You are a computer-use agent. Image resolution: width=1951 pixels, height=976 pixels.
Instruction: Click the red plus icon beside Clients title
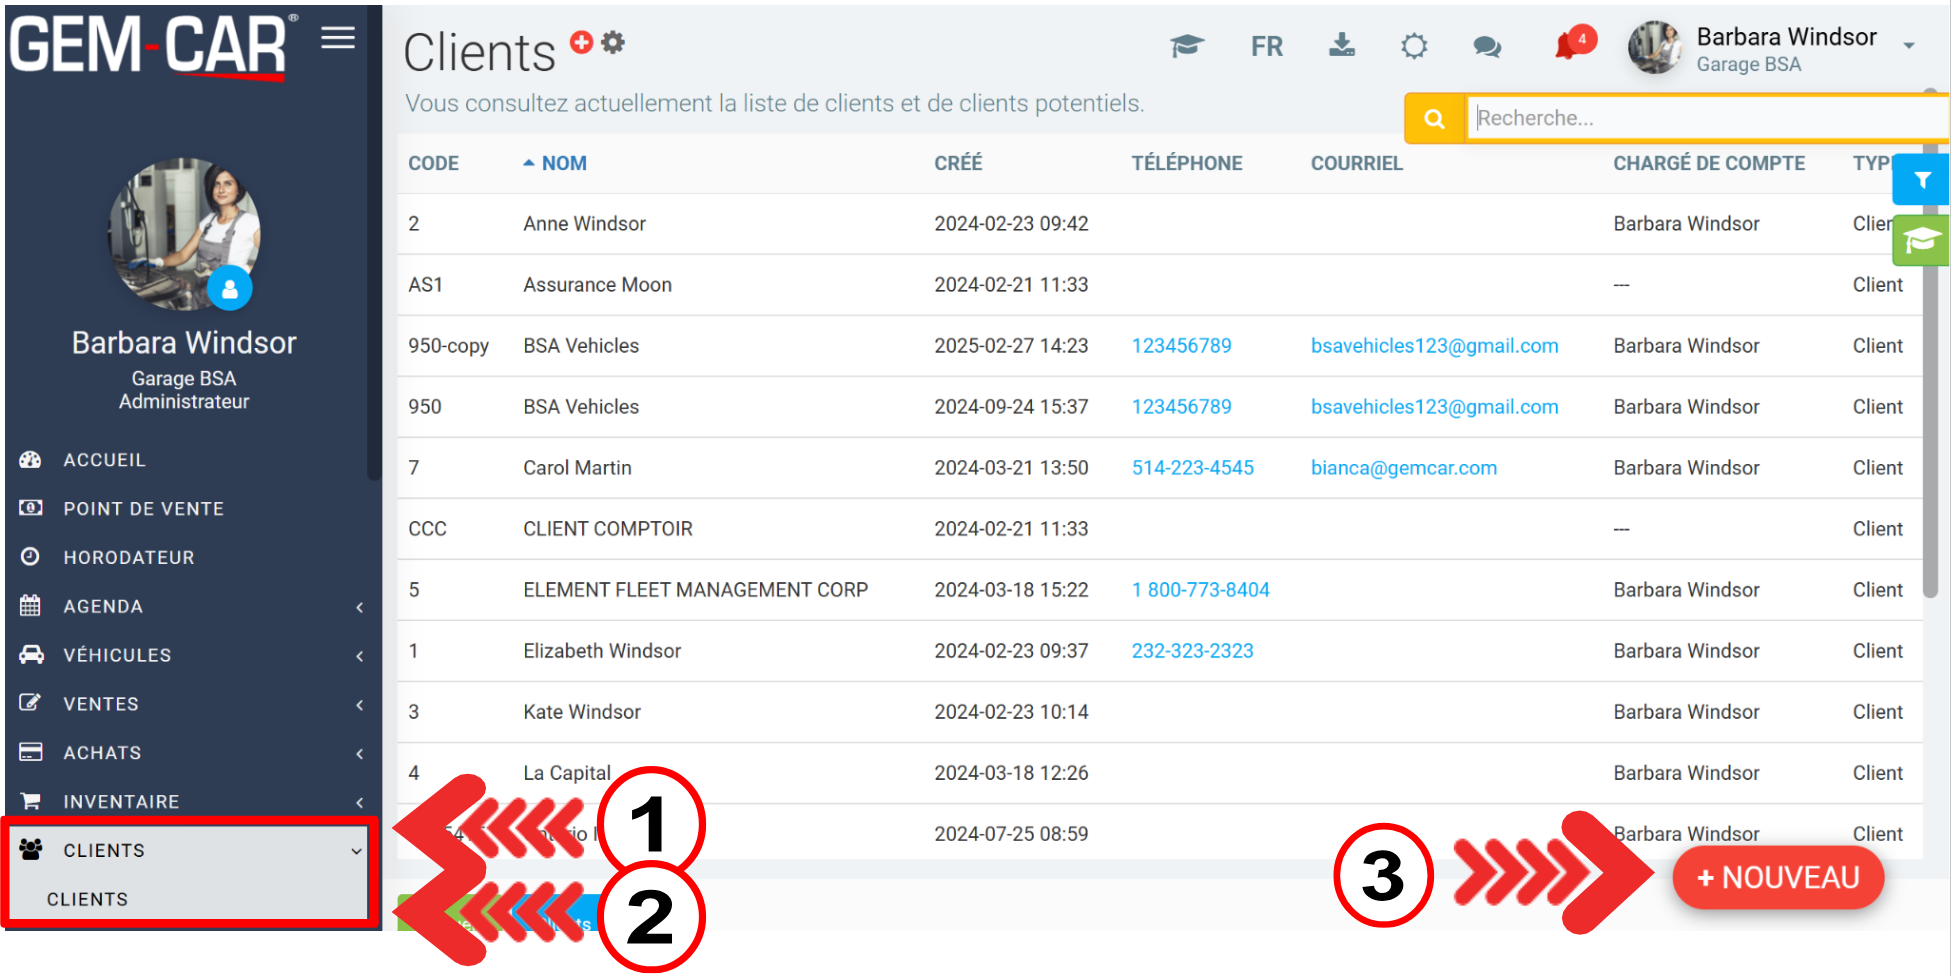coord(581,42)
